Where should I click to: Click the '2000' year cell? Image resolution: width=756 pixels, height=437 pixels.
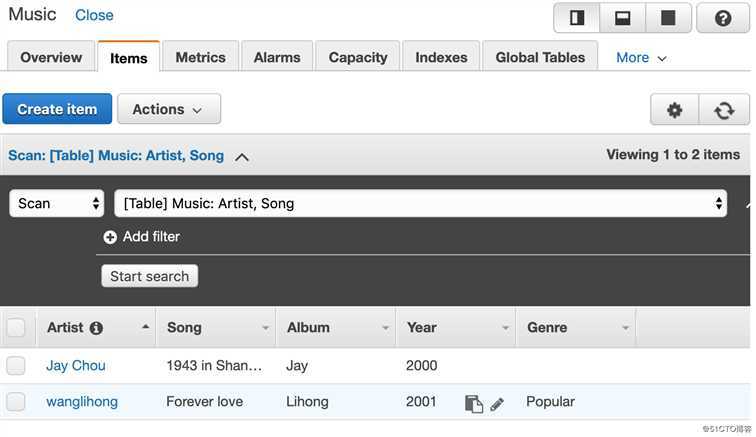click(421, 366)
